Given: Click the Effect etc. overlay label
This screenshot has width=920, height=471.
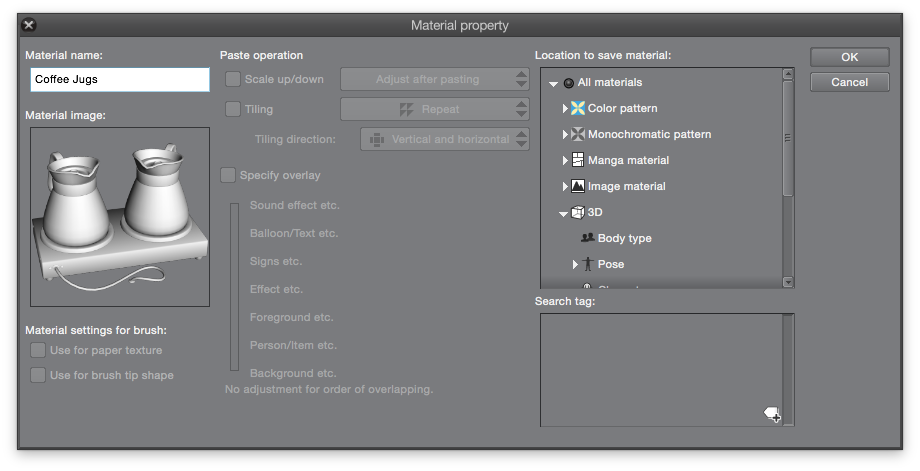Looking at the screenshot, I should click(276, 289).
